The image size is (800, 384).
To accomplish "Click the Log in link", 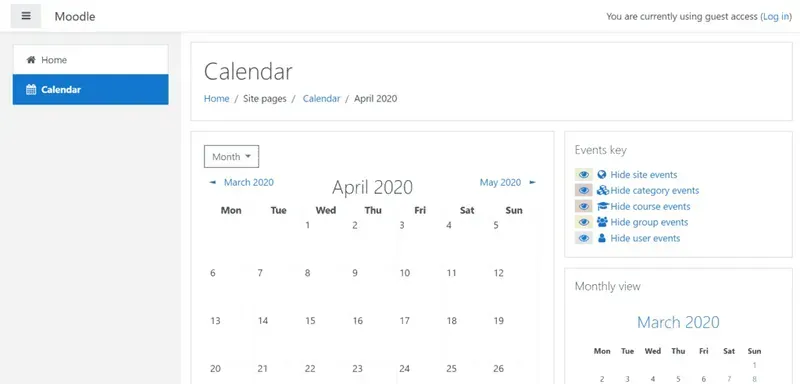I will pyautogui.click(x=776, y=16).
